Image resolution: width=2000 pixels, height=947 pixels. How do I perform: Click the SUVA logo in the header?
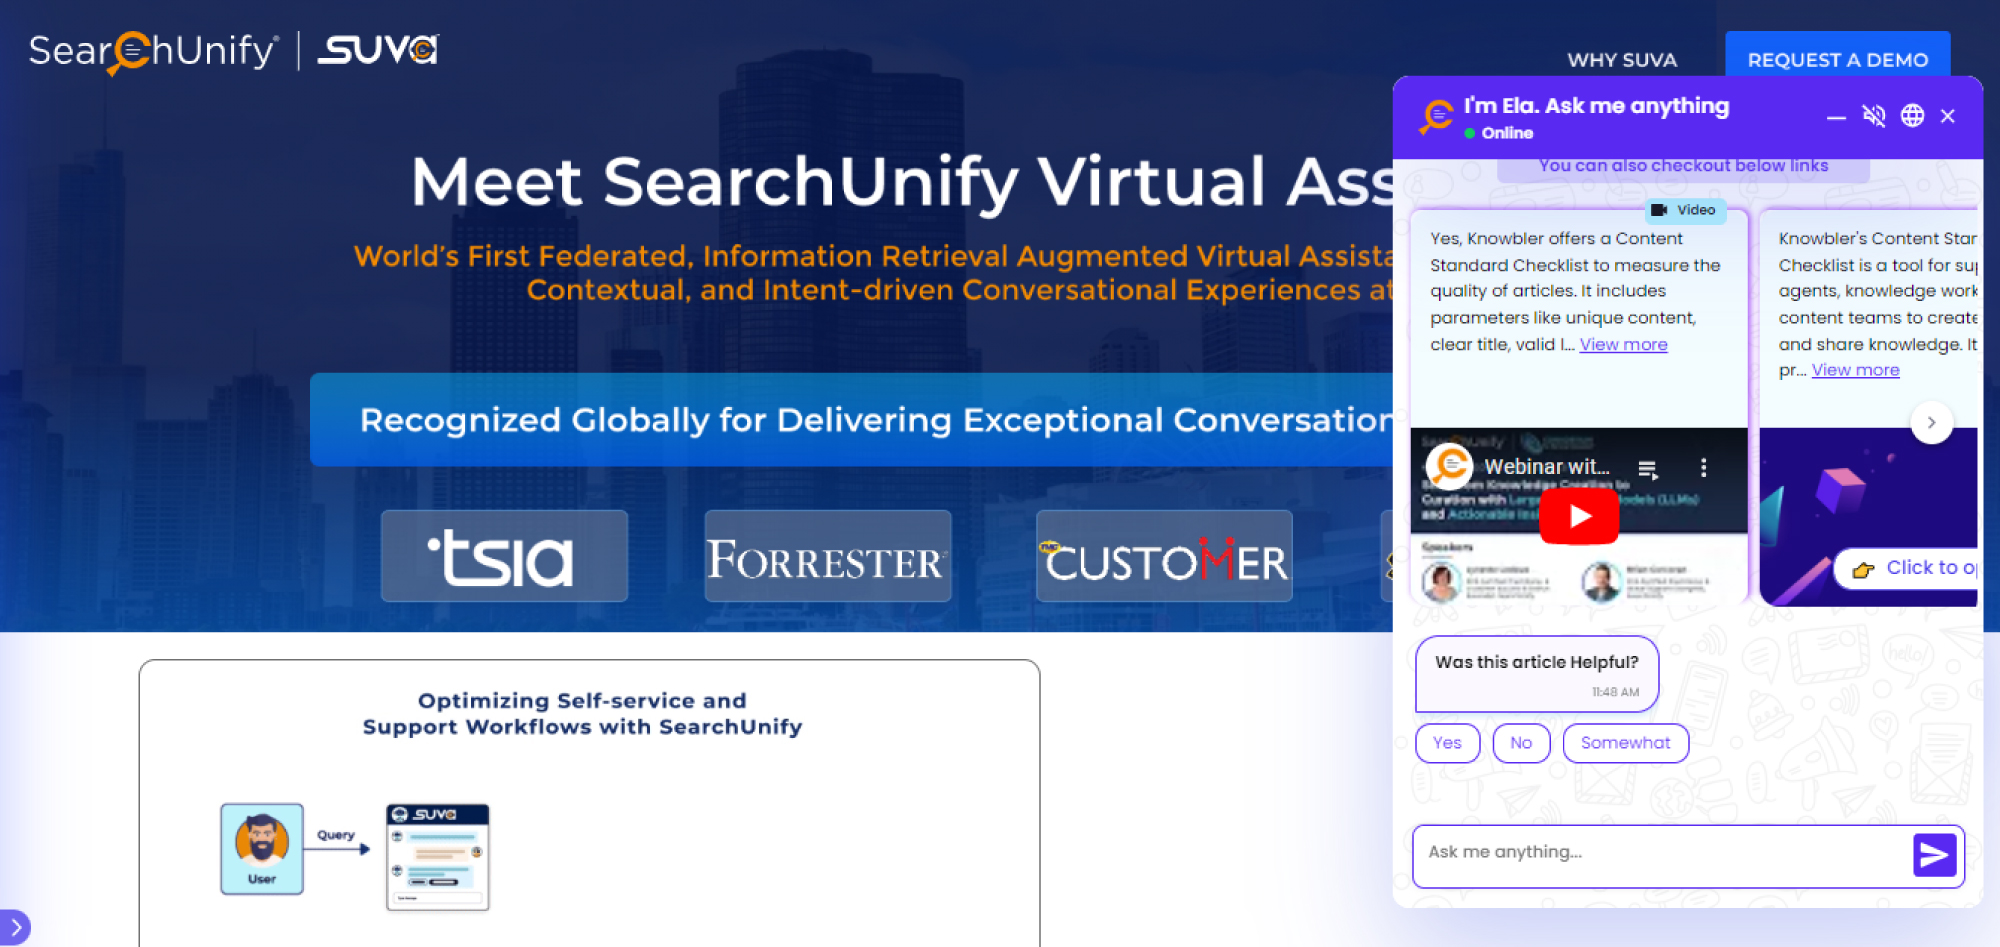378,50
